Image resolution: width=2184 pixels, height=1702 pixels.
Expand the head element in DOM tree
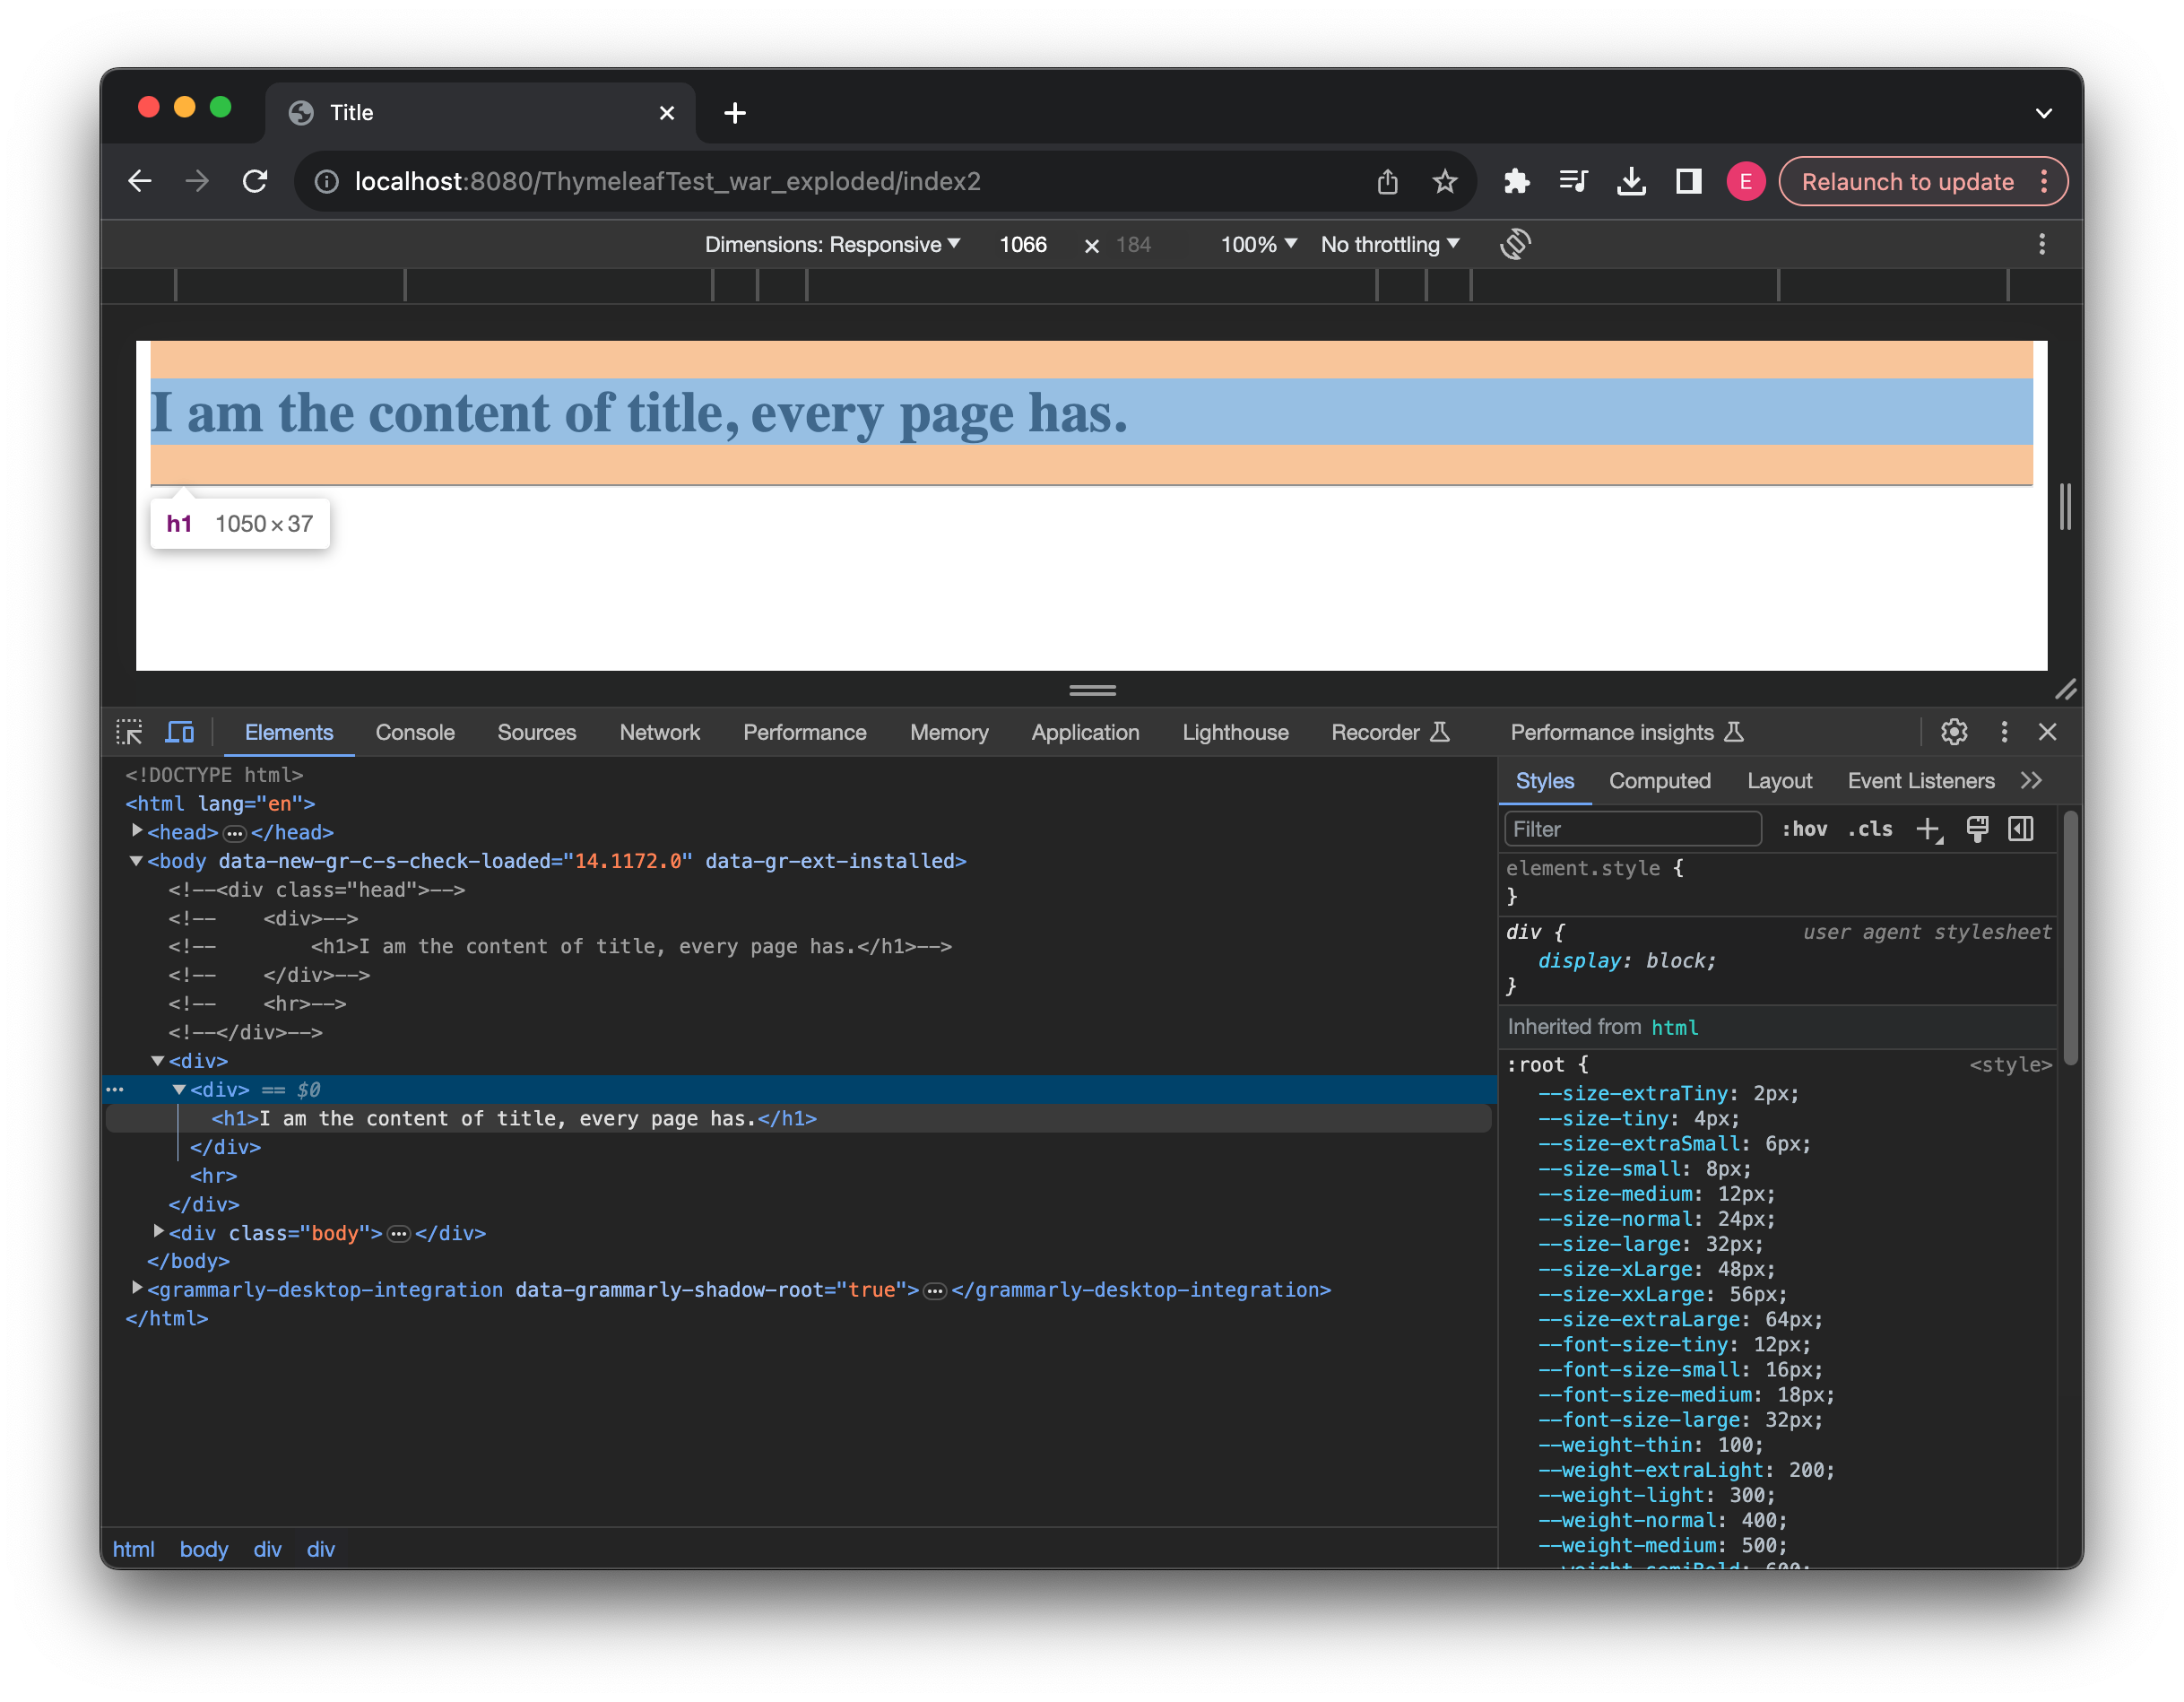[137, 831]
